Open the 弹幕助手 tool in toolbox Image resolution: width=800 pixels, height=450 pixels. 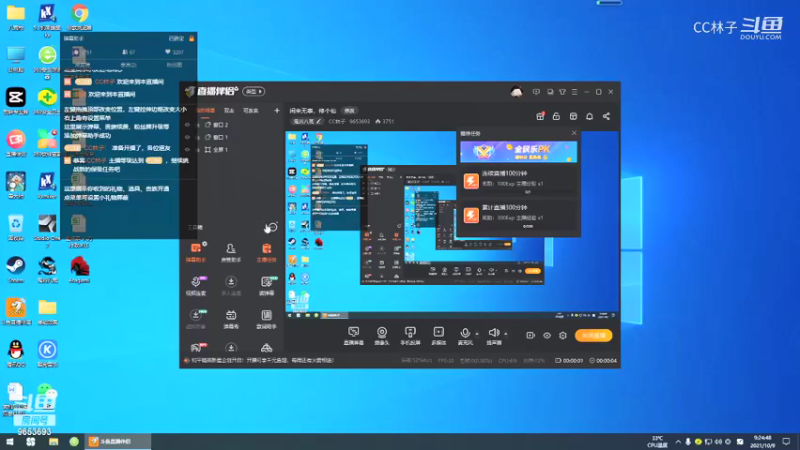pos(196,253)
